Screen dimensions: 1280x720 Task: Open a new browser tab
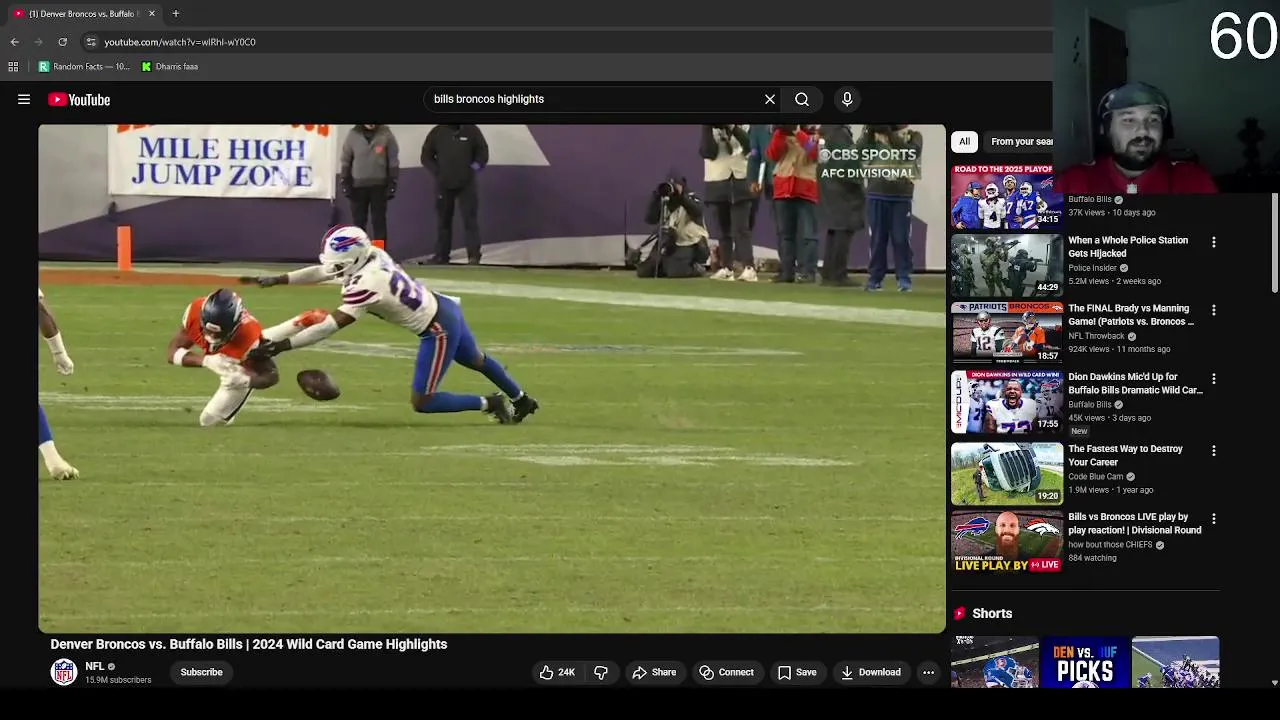pyautogui.click(x=175, y=14)
